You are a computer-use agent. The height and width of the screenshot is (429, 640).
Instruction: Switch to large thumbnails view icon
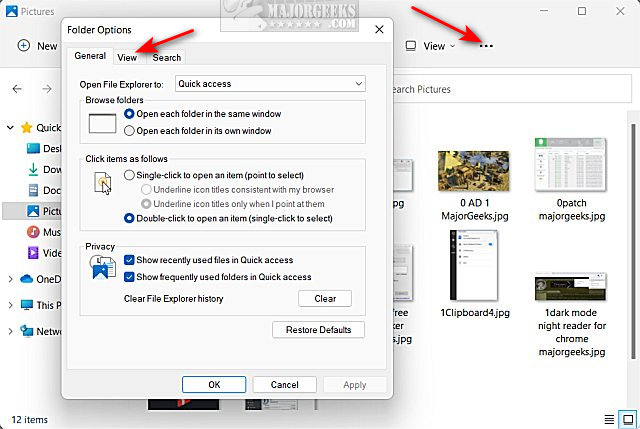click(x=627, y=419)
